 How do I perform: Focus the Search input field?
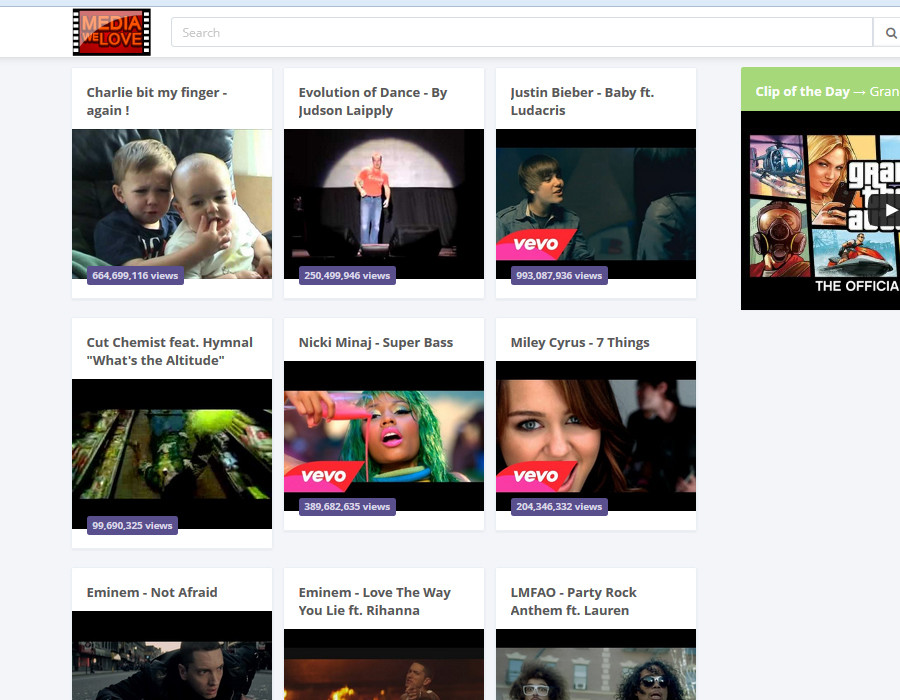point(522,32)
